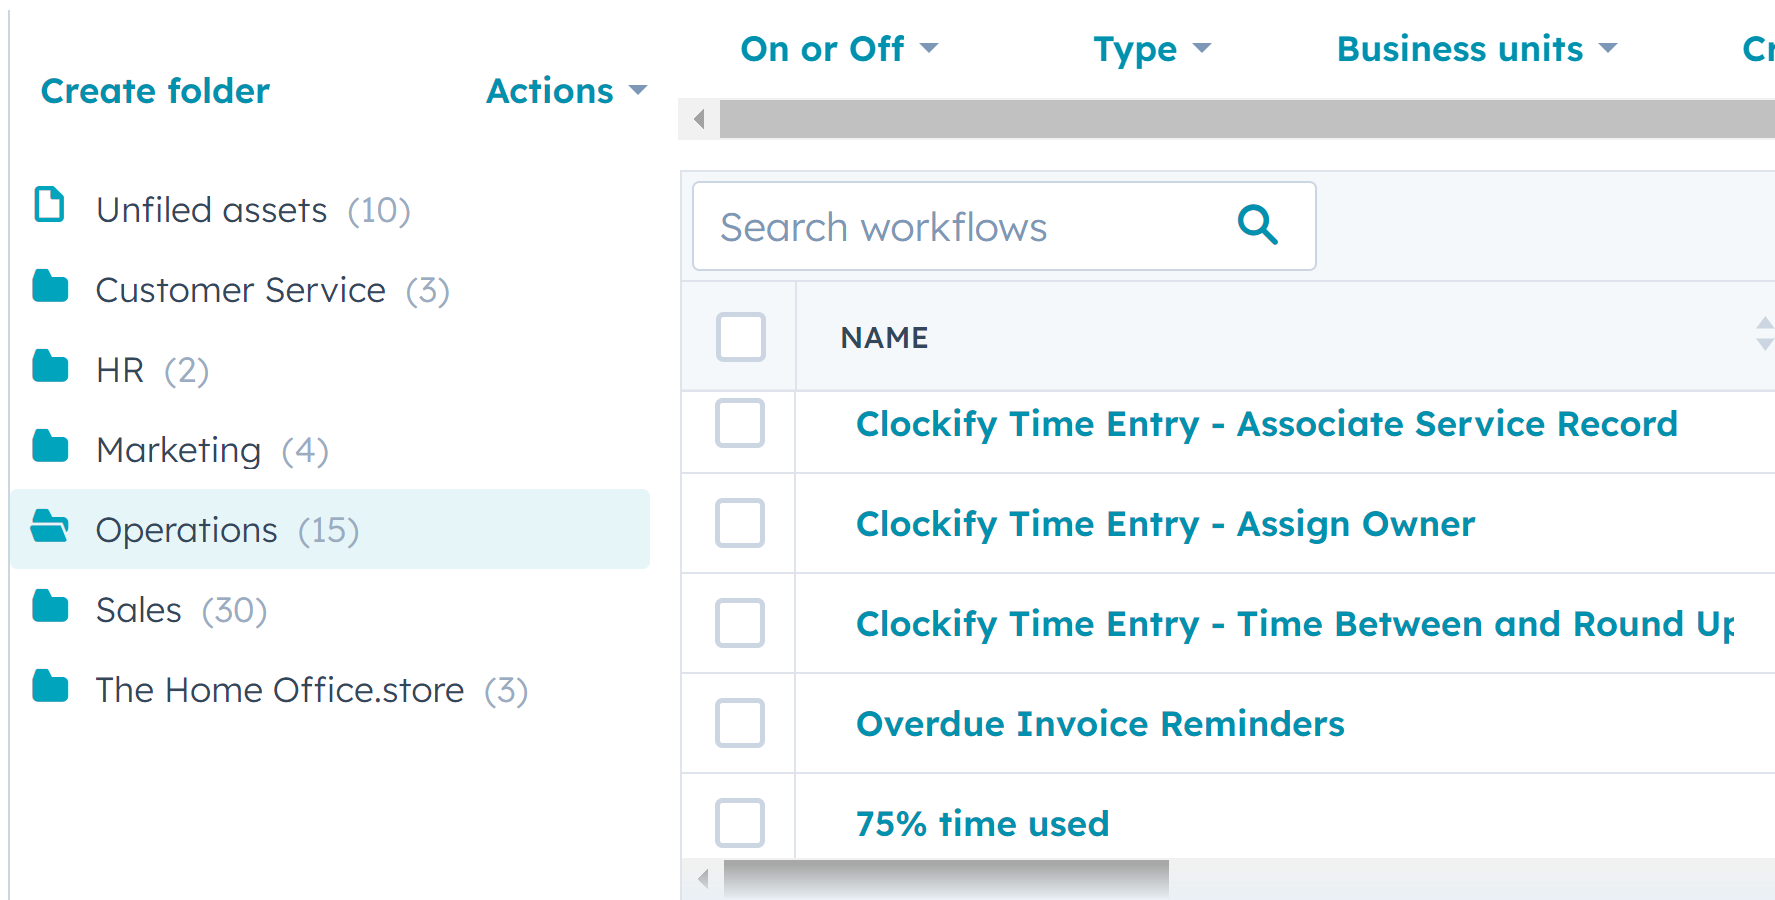The height and width of the screenshot is (900, 1775).
Task: Select the Clockify Assign Owner checkbox
Action: (740, 523)
